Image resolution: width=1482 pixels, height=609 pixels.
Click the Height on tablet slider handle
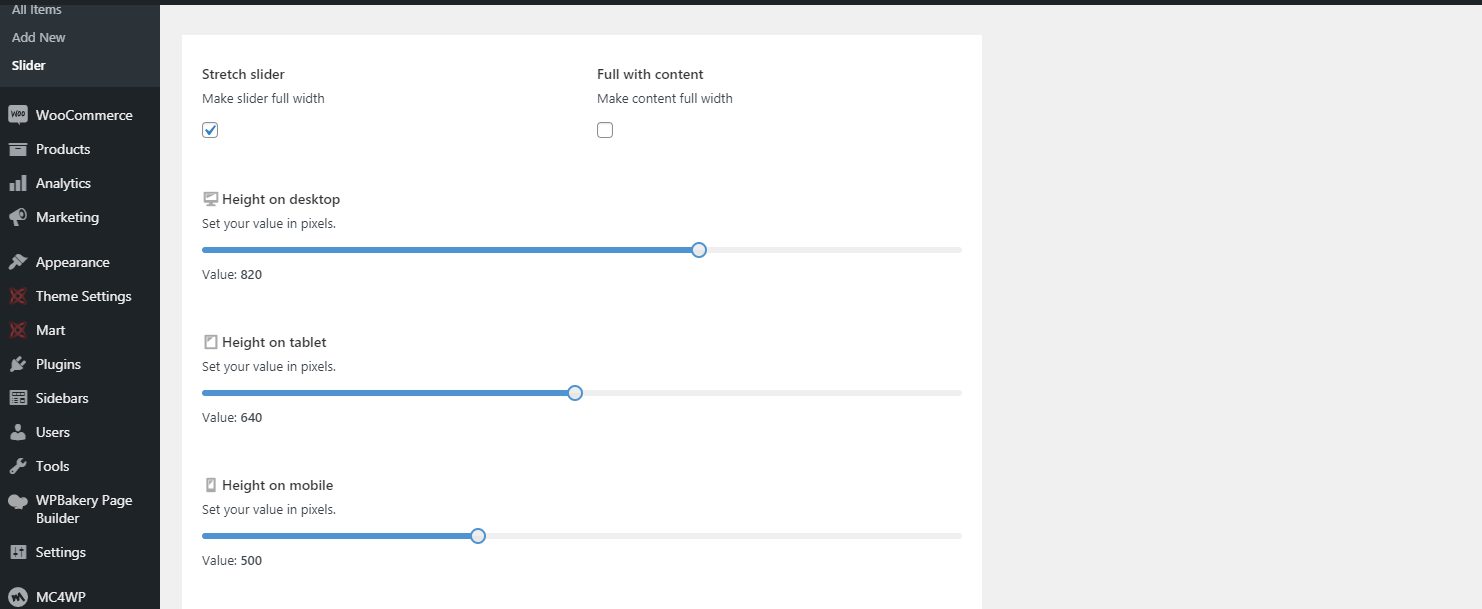[x=575, y=393]
